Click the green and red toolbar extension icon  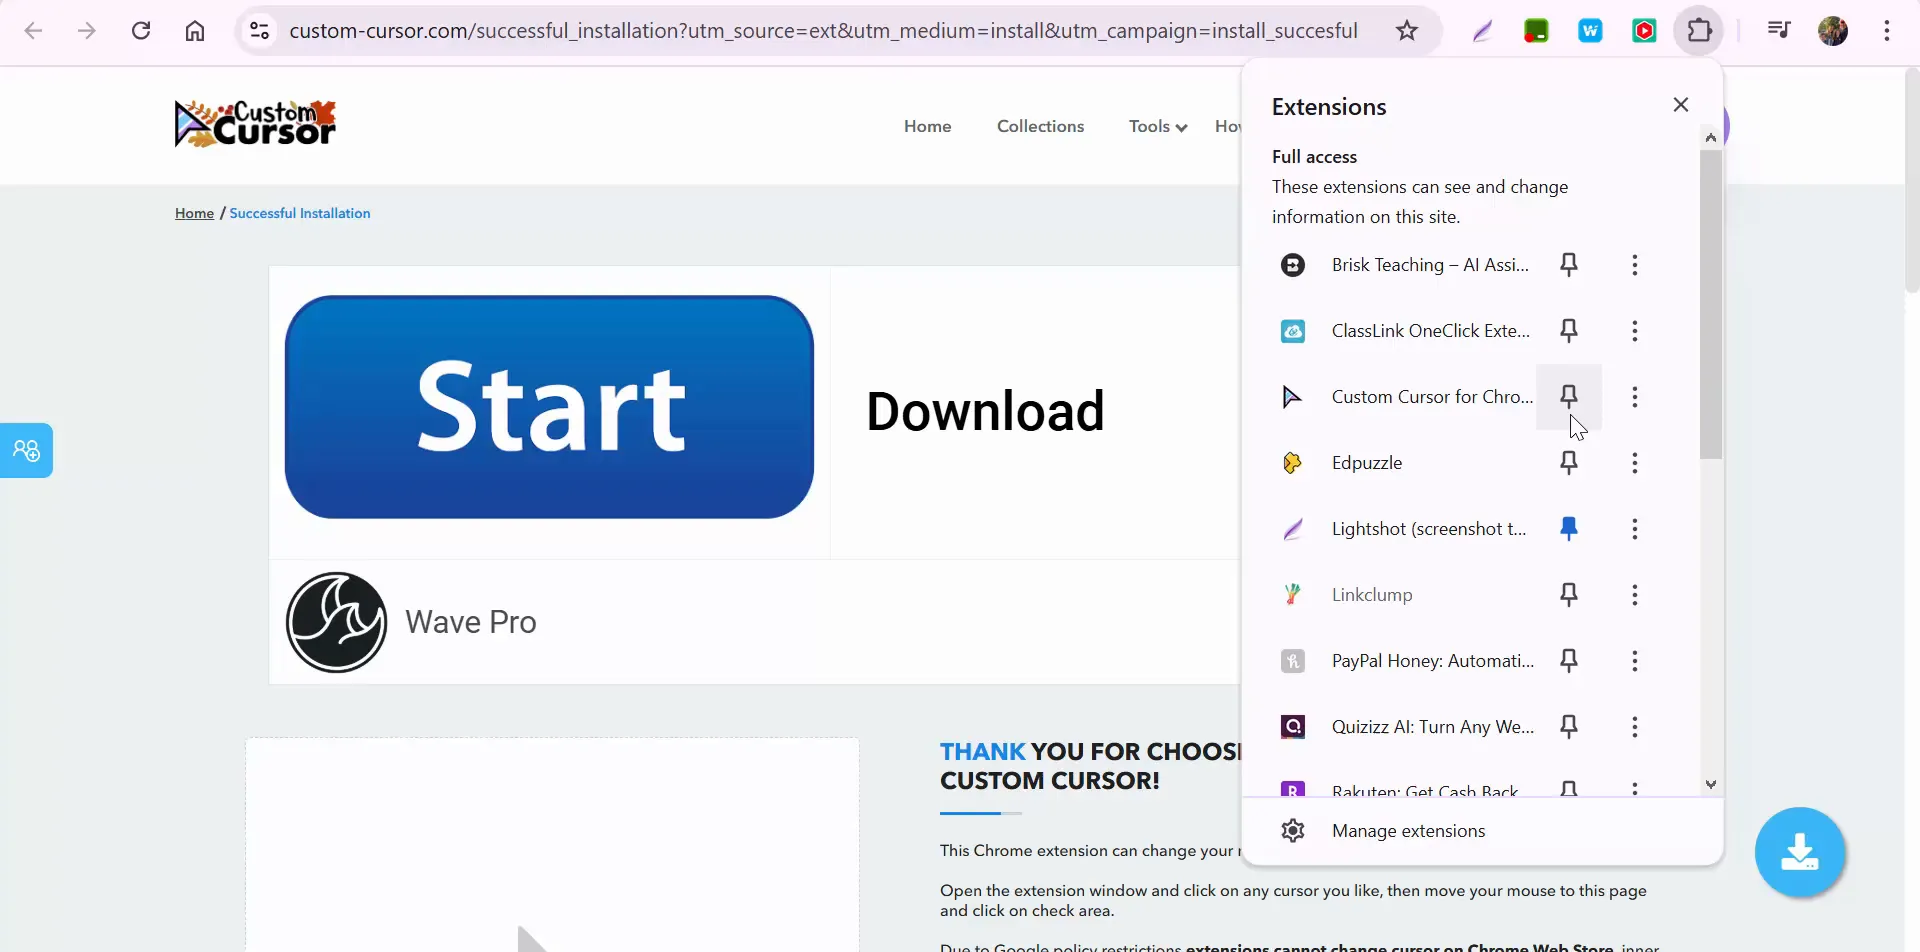(x=1537, y=31)
